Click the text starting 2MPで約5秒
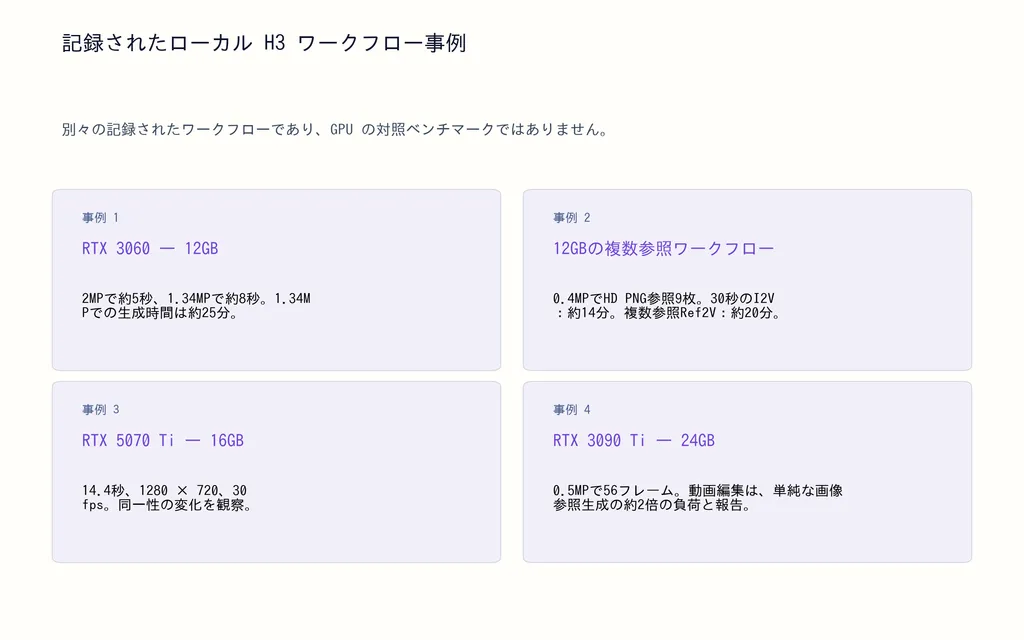The height and width of the screenshot is (640, 1024). tap(197, 306)
